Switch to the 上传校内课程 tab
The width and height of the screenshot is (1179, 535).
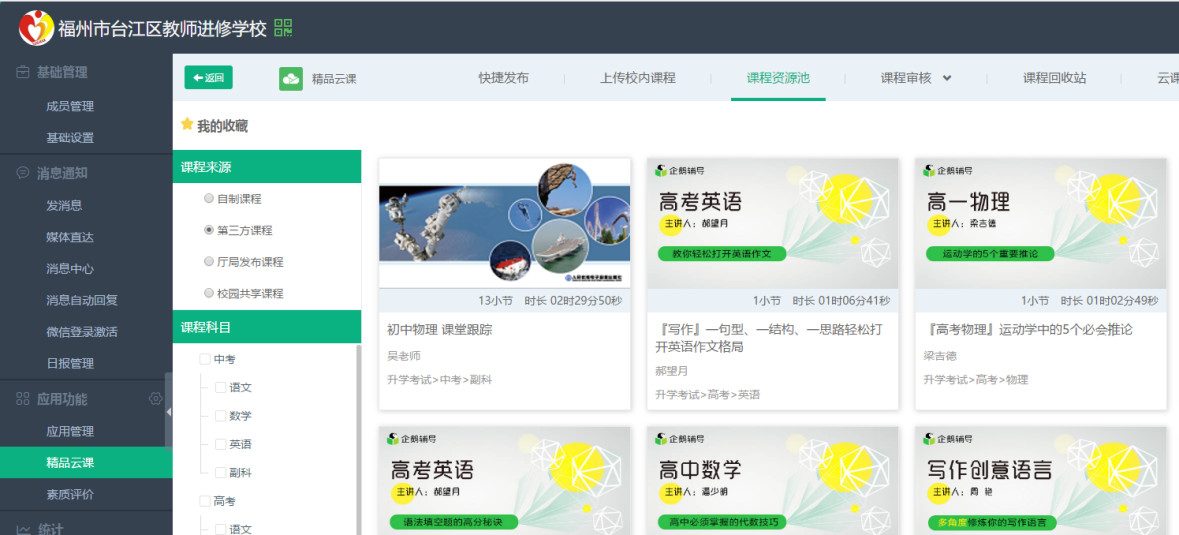tap(638, 78)
